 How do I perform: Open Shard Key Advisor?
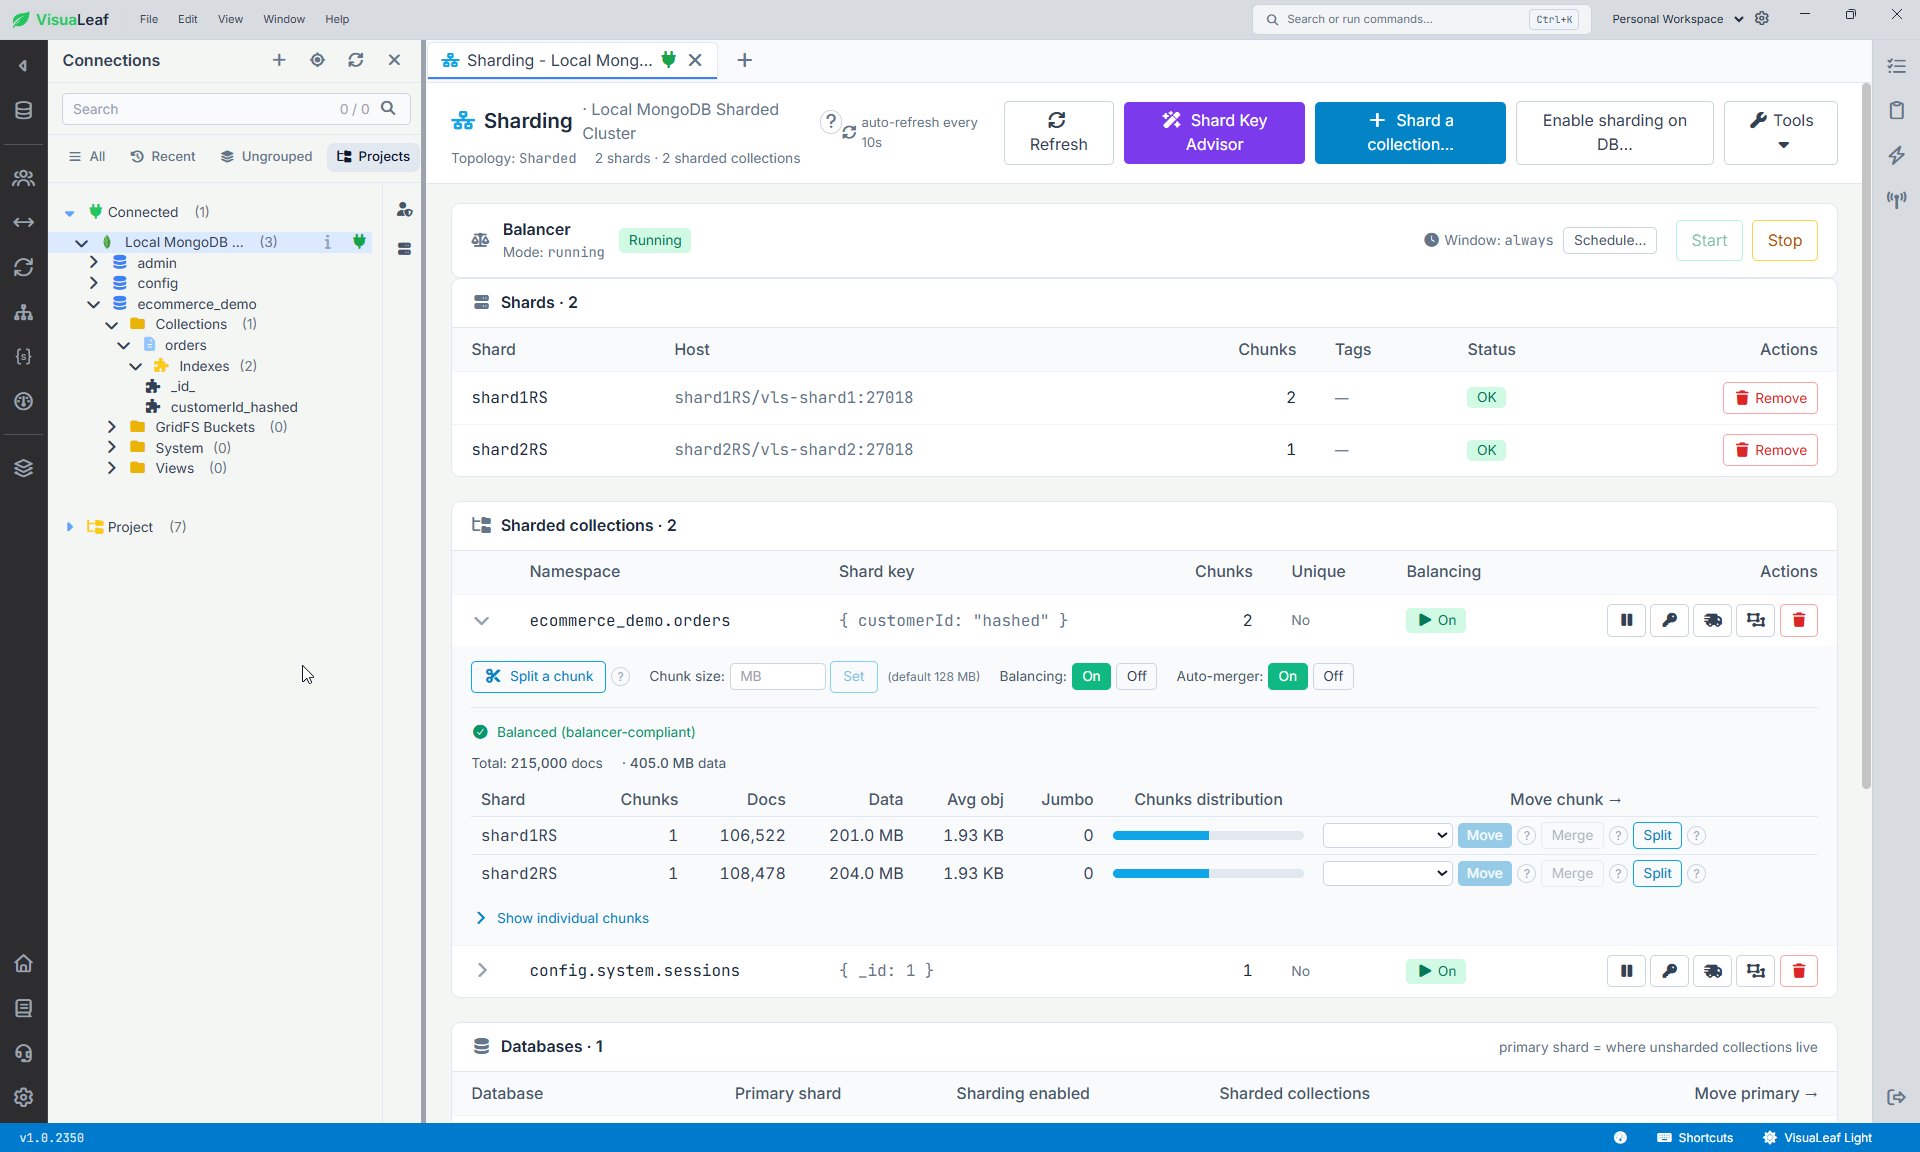[x=1214, y=132]
